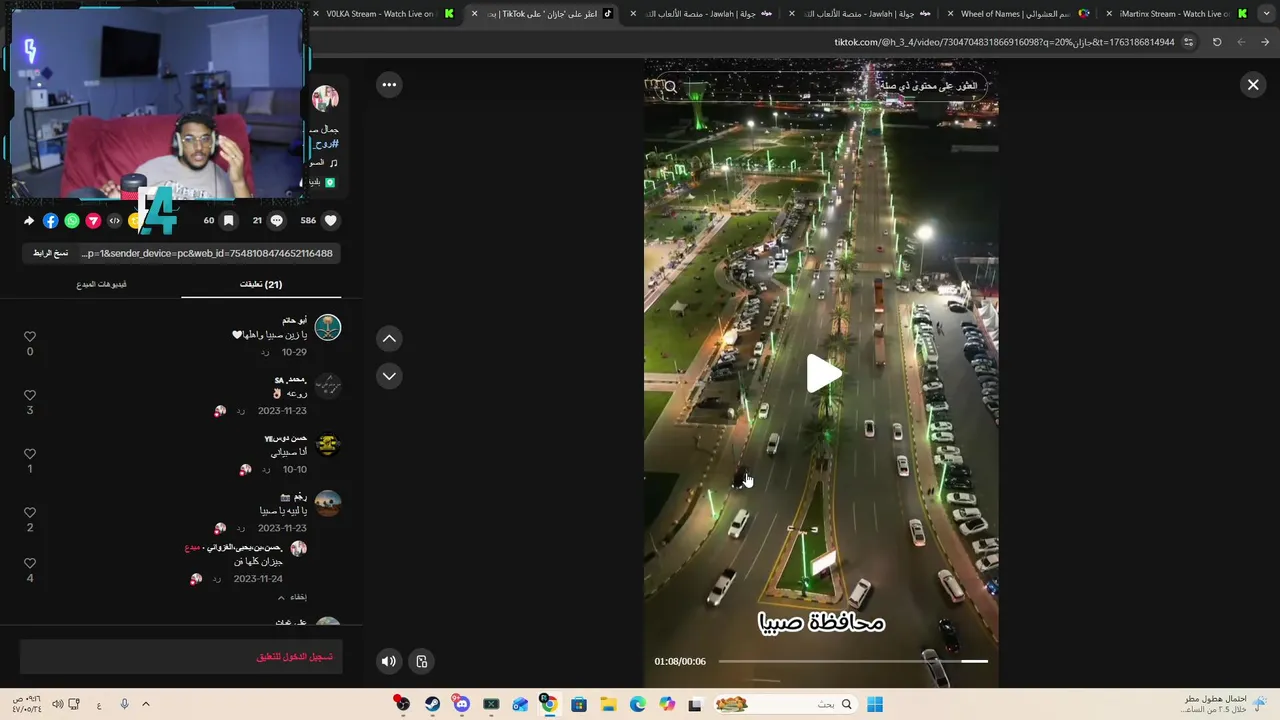Open the weather widget on the taskbar
Viewport: 1280px width, 720px height.
point(1224,704)
